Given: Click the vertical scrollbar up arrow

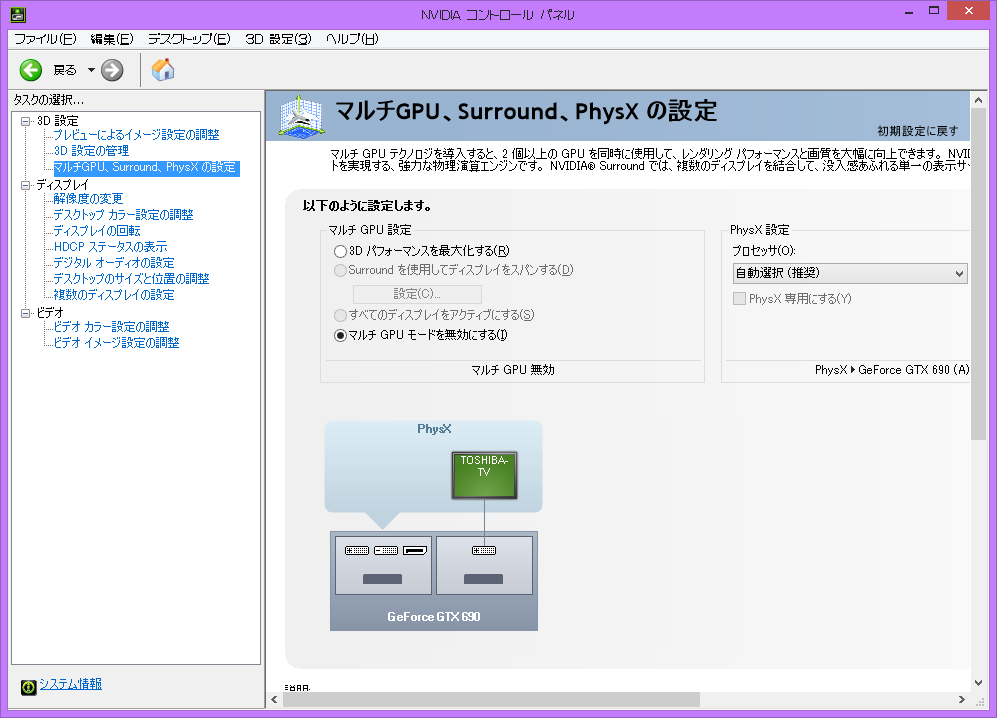Looking at the screenshot, I should click(978, 100).
